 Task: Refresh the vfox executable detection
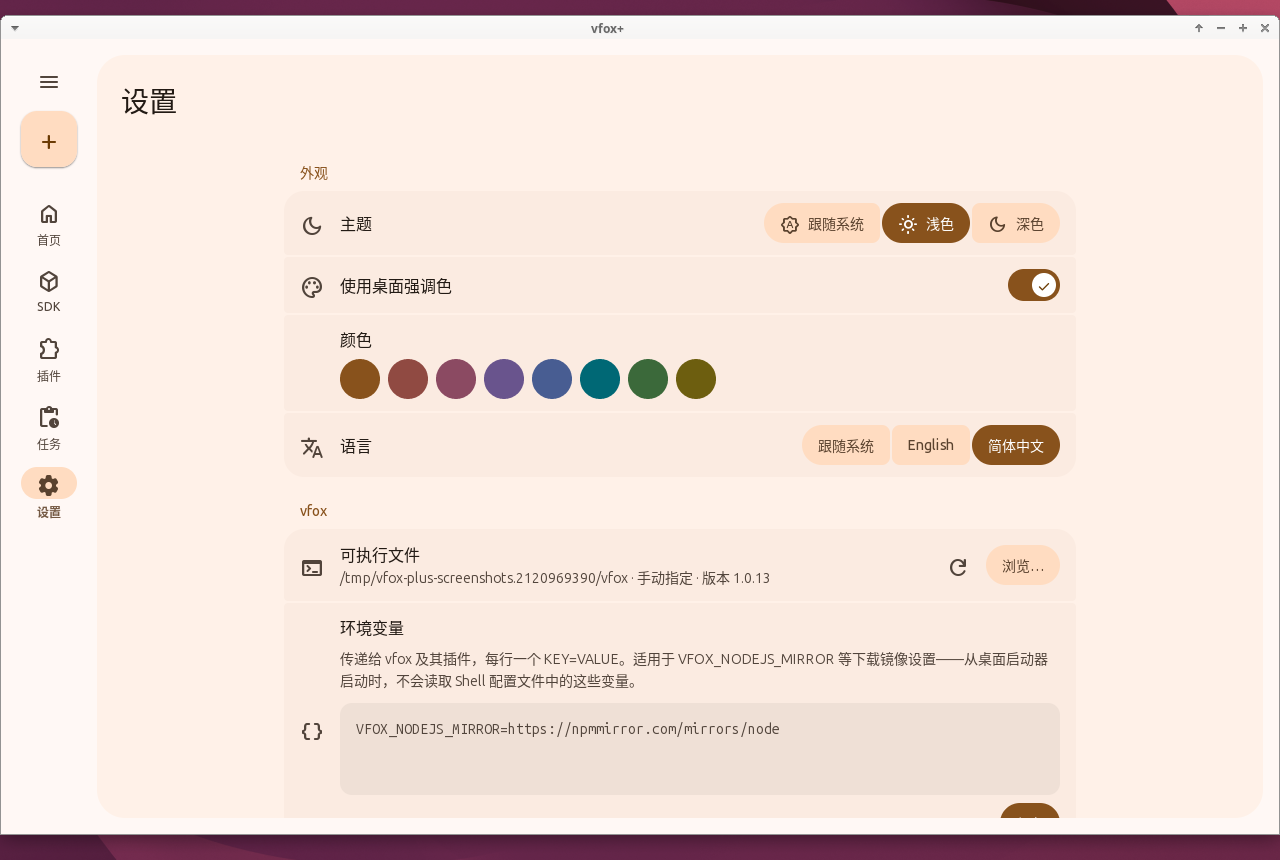[958, 567]
